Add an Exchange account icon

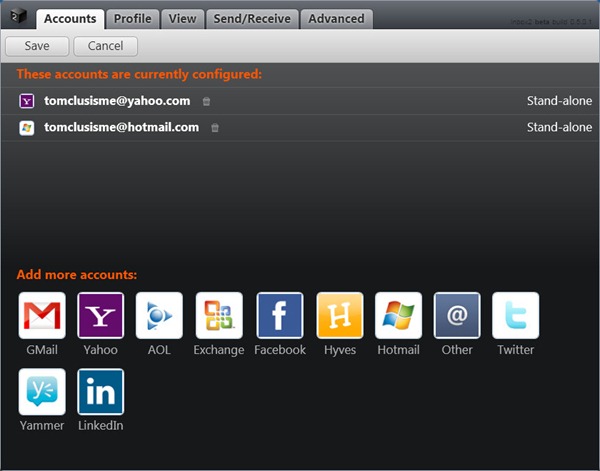[219, 315]
